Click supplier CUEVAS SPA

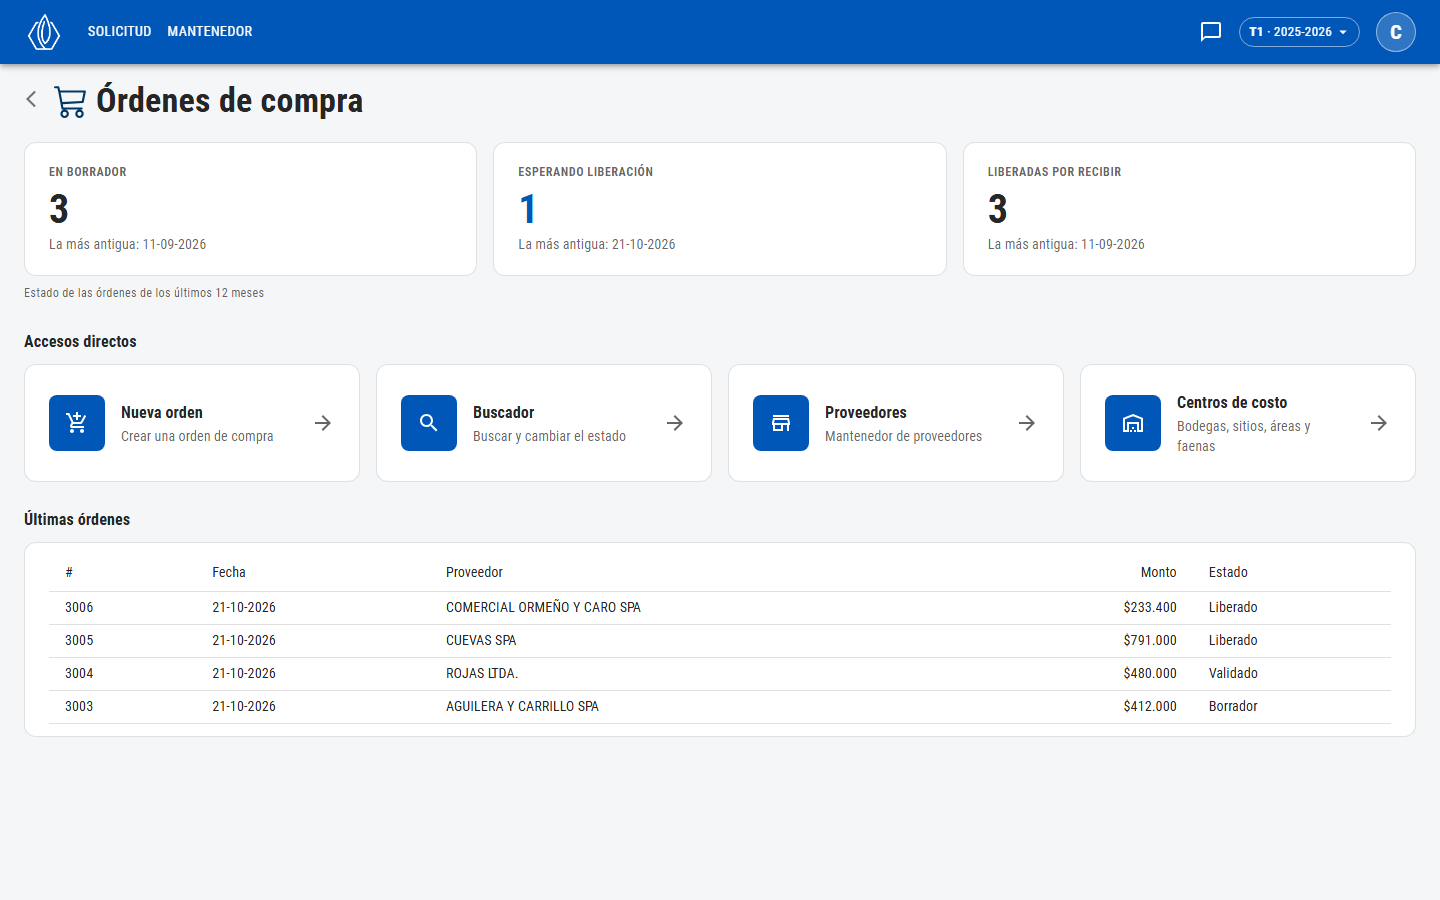(481, 640)
